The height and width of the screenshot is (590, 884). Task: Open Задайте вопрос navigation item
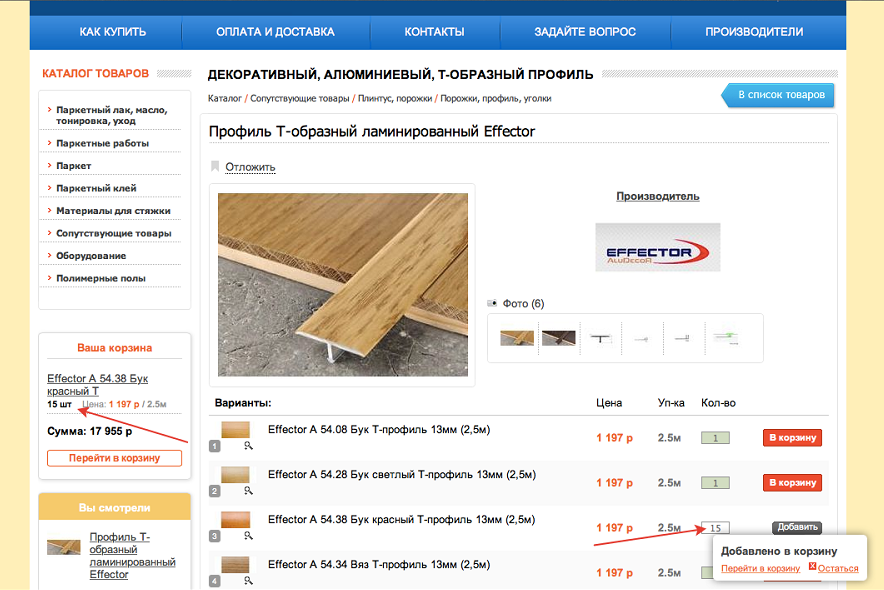tap(585, 32)
